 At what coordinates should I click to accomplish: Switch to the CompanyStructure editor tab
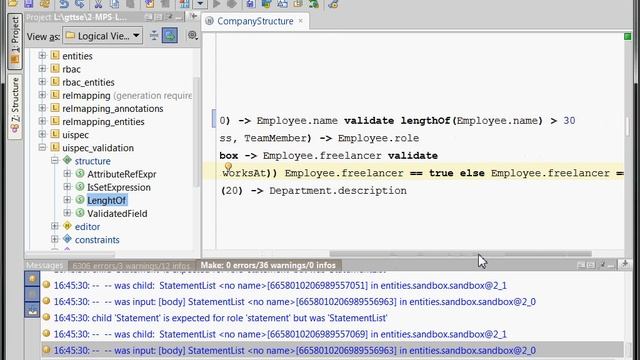255,21
